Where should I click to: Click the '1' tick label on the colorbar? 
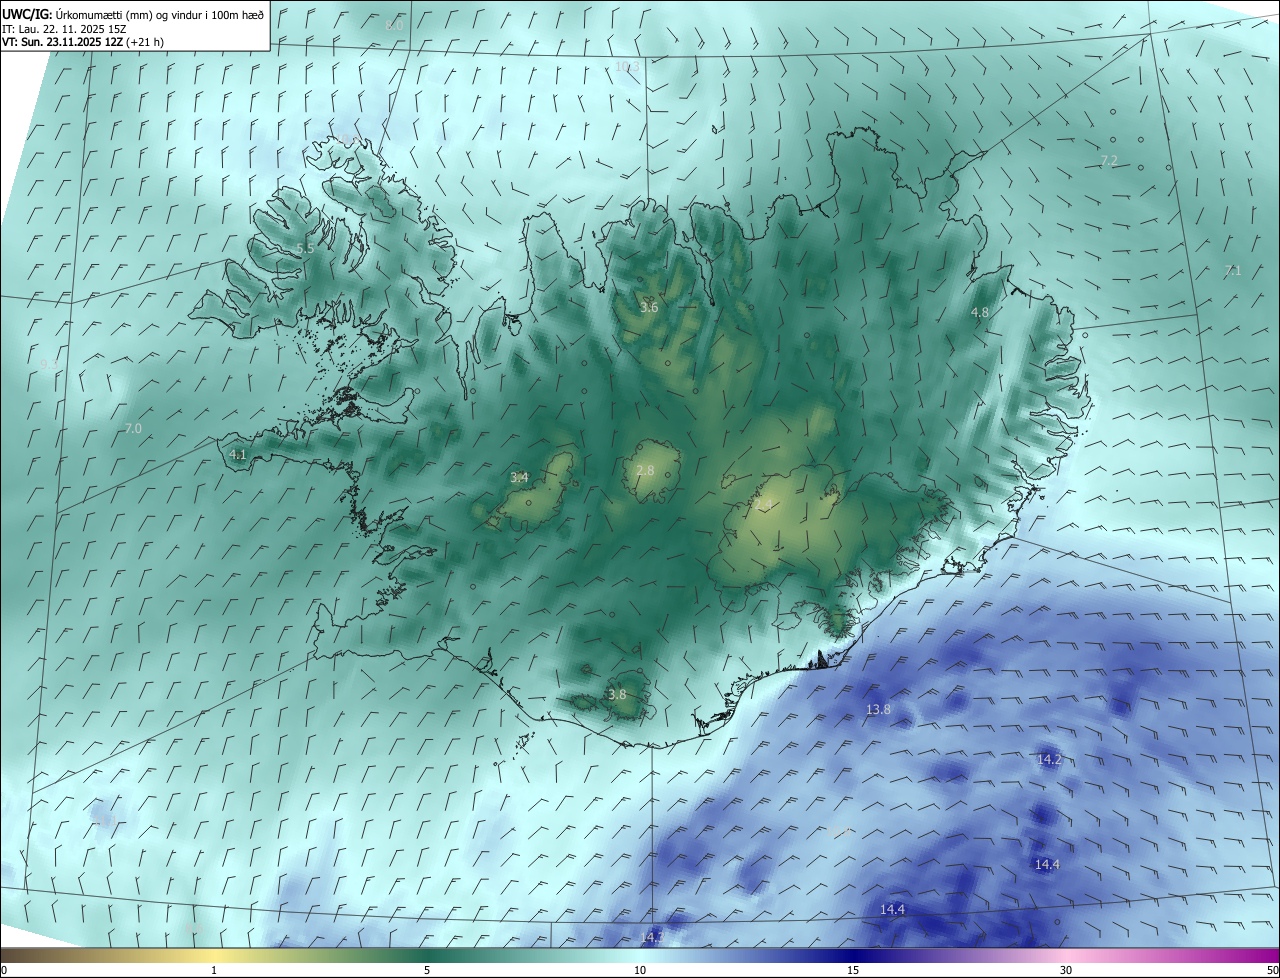tap(214, 970)
